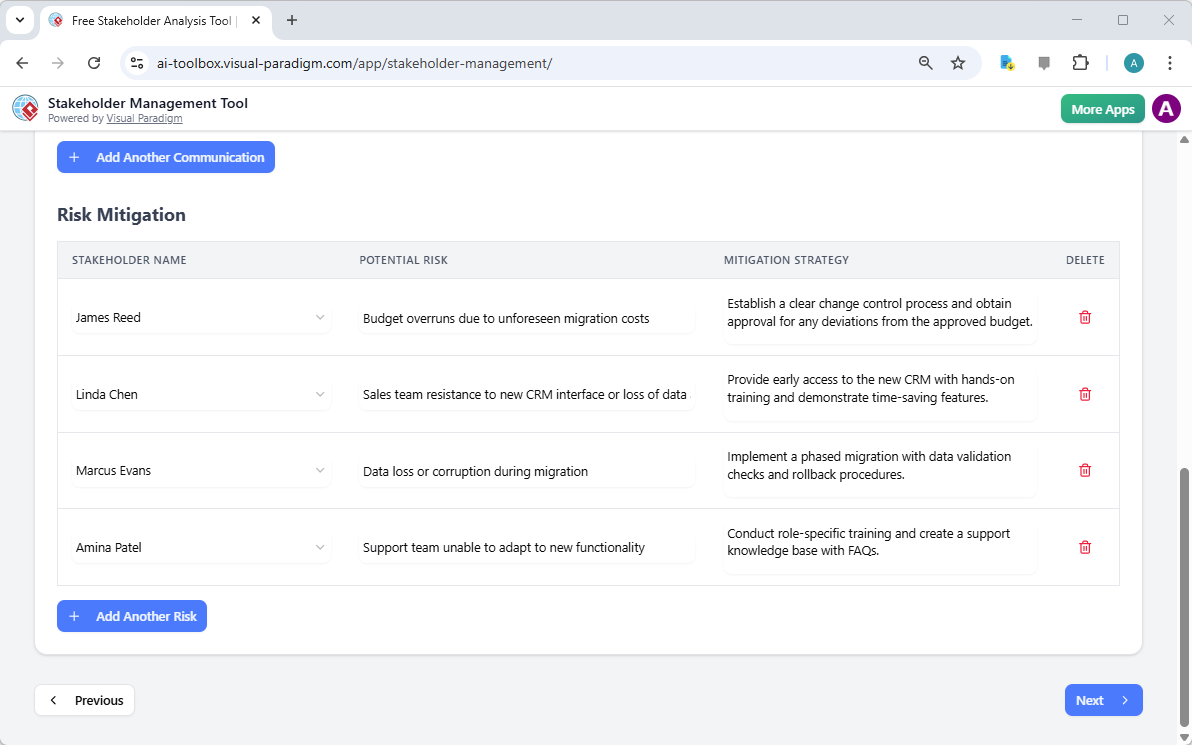Open the Visual Paradigm link

[144, 117]
